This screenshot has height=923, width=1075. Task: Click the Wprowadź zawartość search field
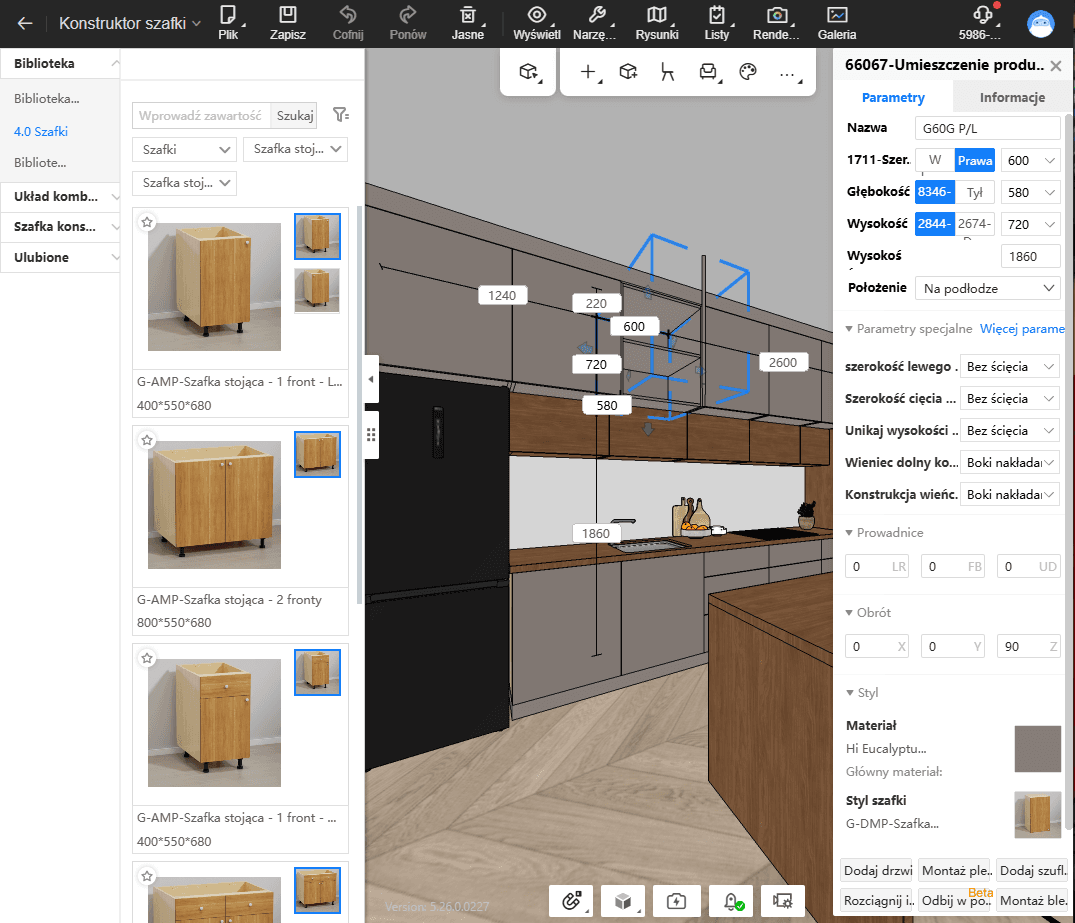[201, 116]
